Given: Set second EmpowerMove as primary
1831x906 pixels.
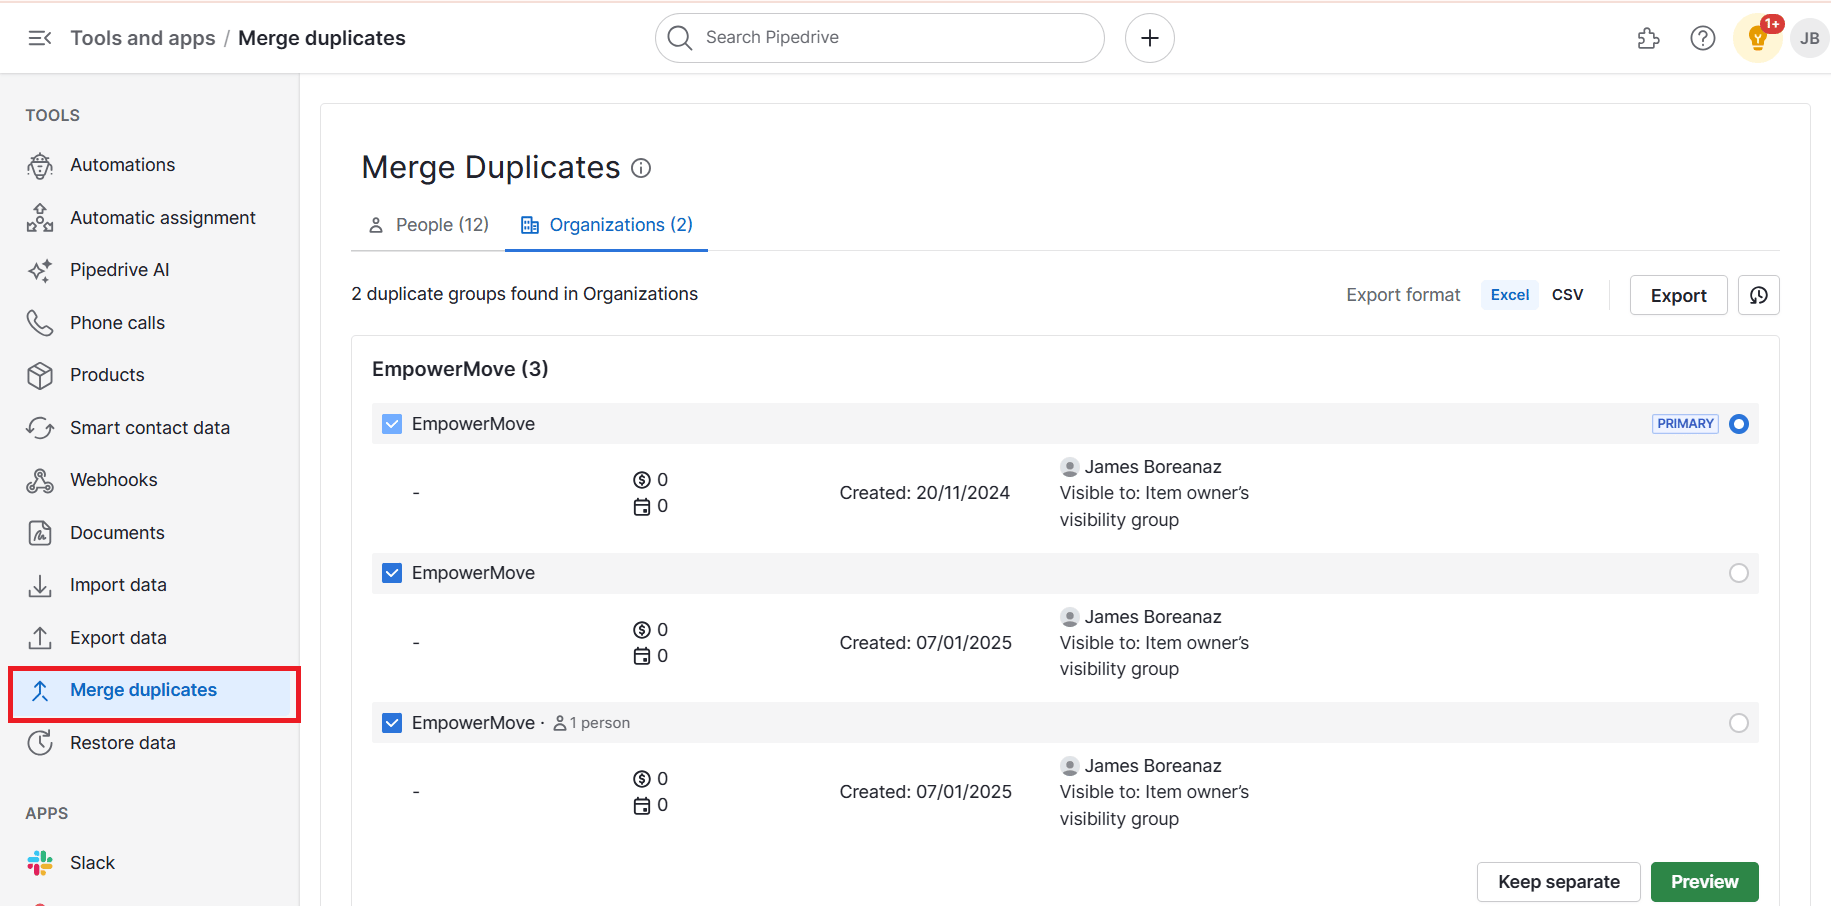Looking at the screenshot, I should pos(1738,573).
